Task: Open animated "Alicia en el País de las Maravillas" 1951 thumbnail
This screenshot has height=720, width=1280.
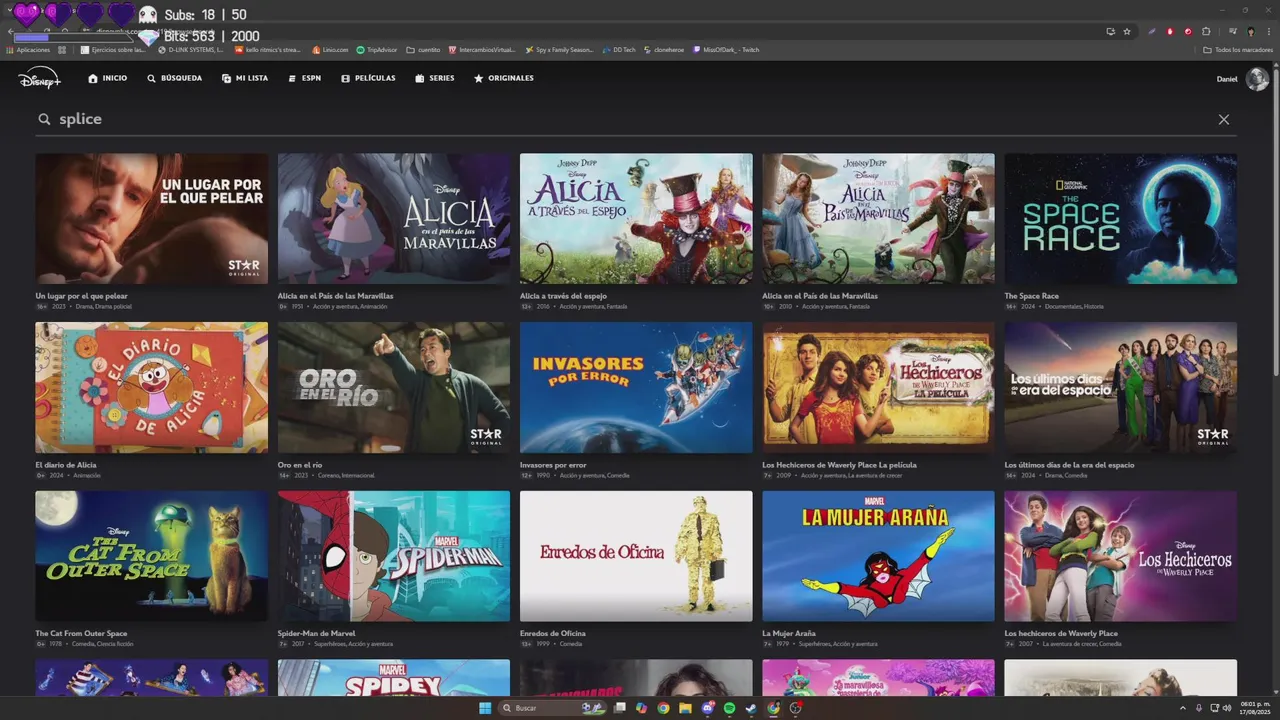Action: (394, 218)
